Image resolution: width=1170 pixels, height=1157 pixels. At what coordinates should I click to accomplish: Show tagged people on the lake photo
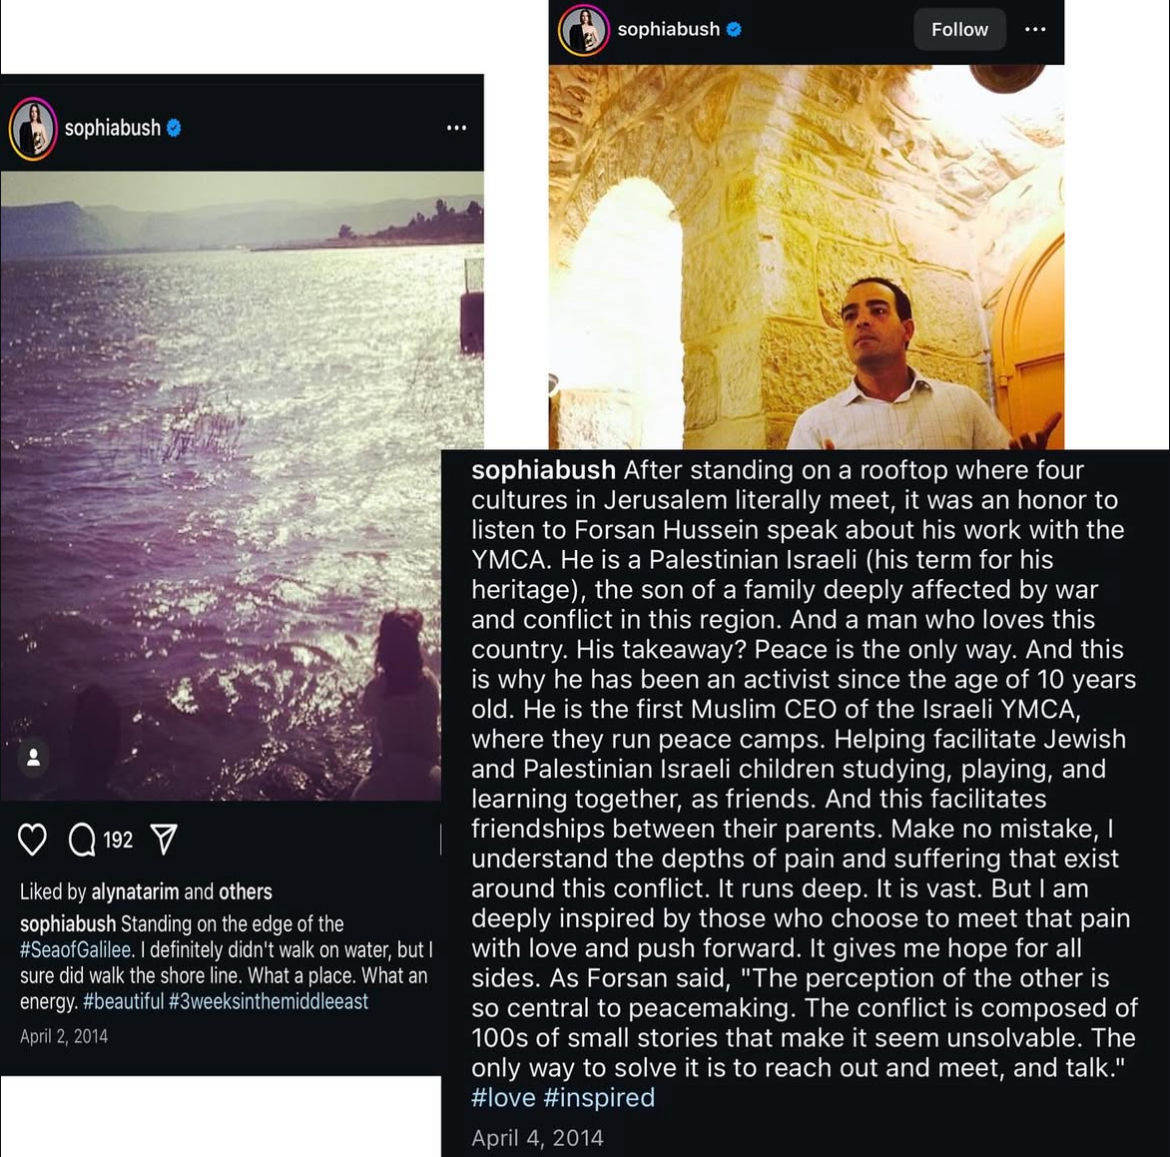pos(34,758)
